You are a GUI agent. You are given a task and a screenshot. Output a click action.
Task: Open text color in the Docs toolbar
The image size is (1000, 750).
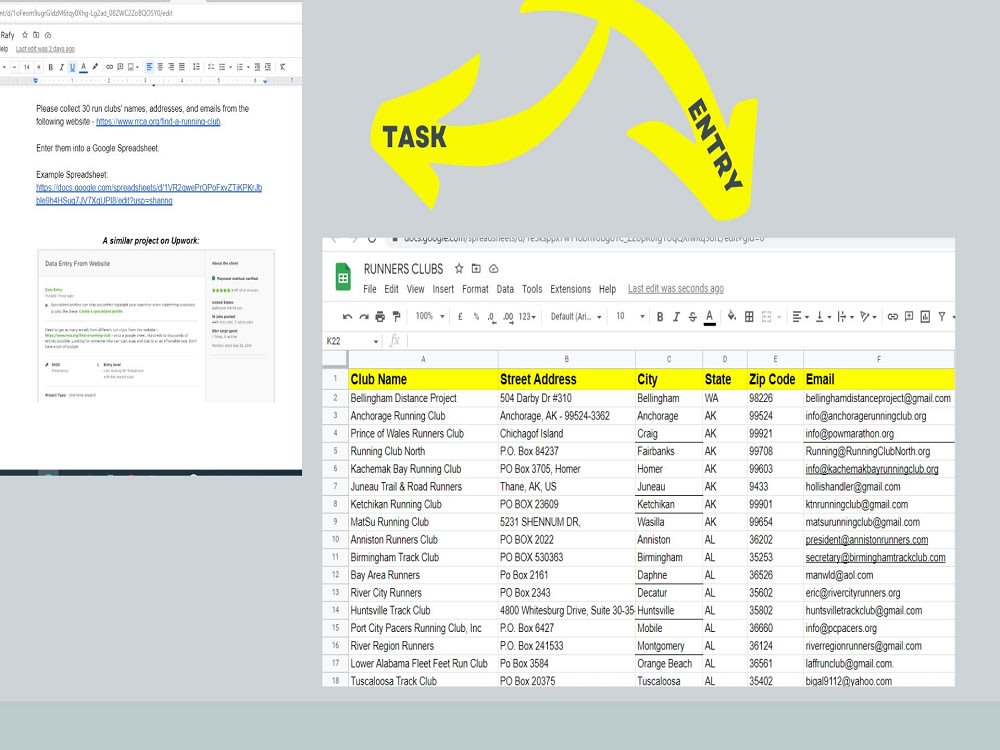pos(84,67)
